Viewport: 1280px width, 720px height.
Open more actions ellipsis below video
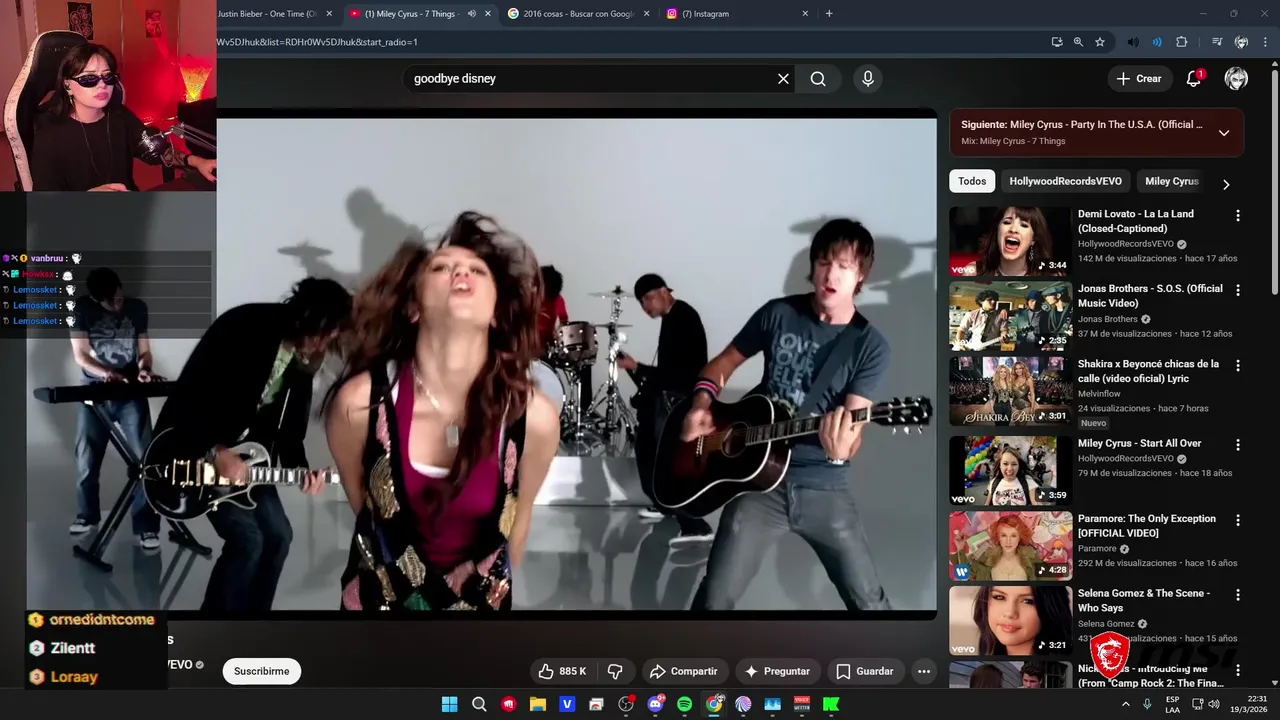coord(924,671)
